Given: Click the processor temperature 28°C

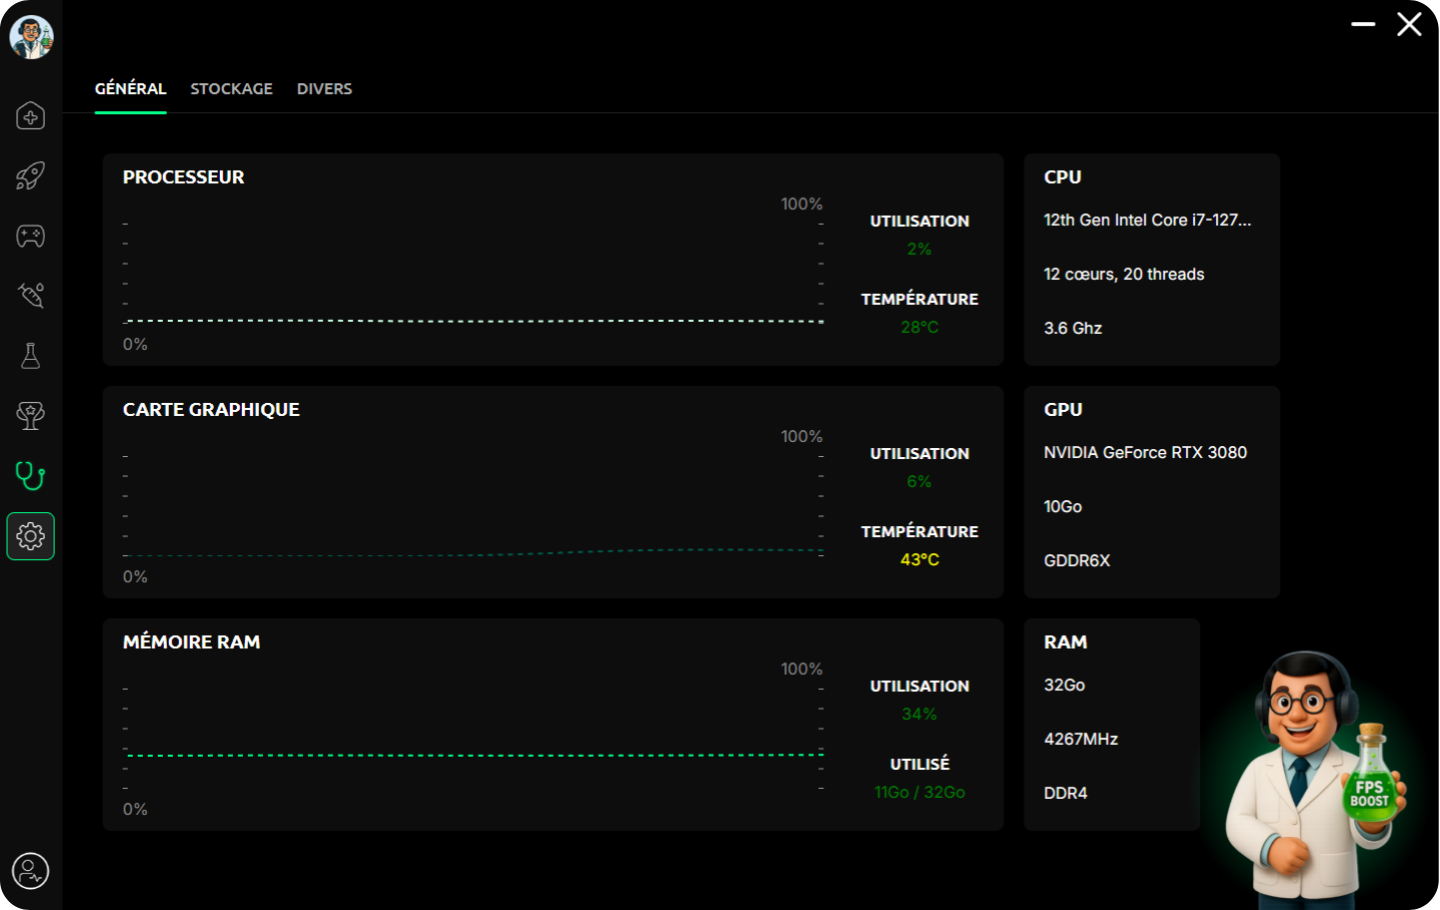Looking at the screenshot, I should pos(919,327).
